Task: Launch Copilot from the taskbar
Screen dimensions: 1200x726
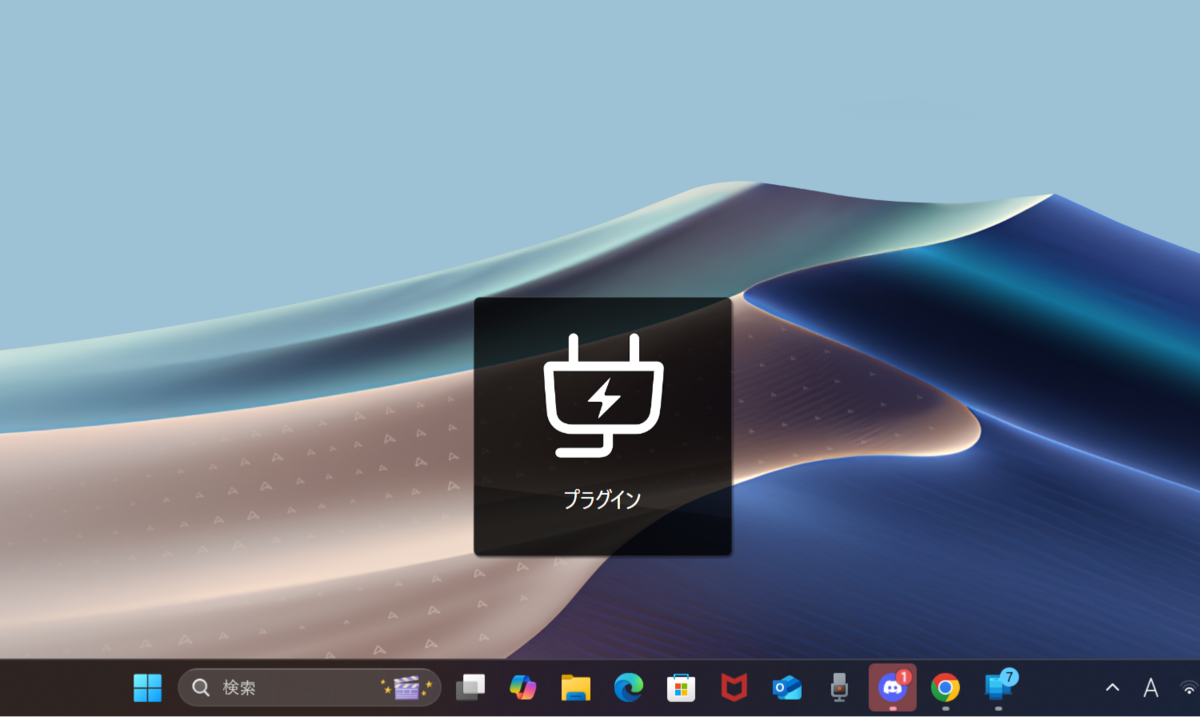Action: pyautogui.click(x=523, y=688)
